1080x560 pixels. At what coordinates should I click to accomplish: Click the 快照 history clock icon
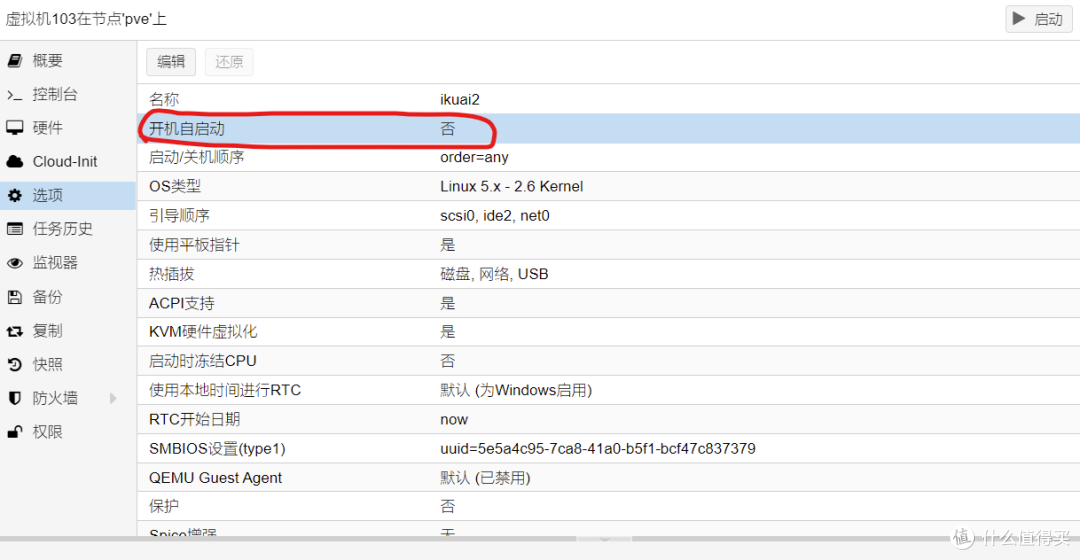[14, 364]
